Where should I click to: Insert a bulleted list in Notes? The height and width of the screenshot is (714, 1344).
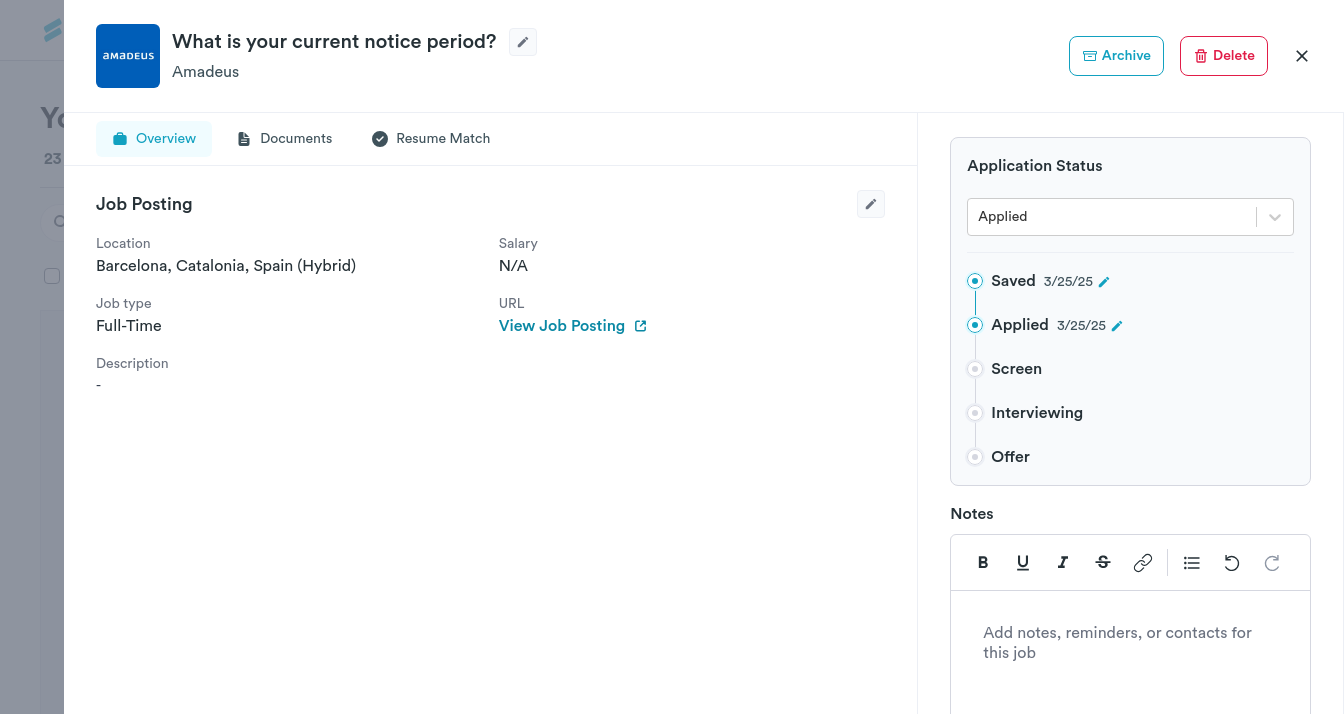tap(1191, 563)
